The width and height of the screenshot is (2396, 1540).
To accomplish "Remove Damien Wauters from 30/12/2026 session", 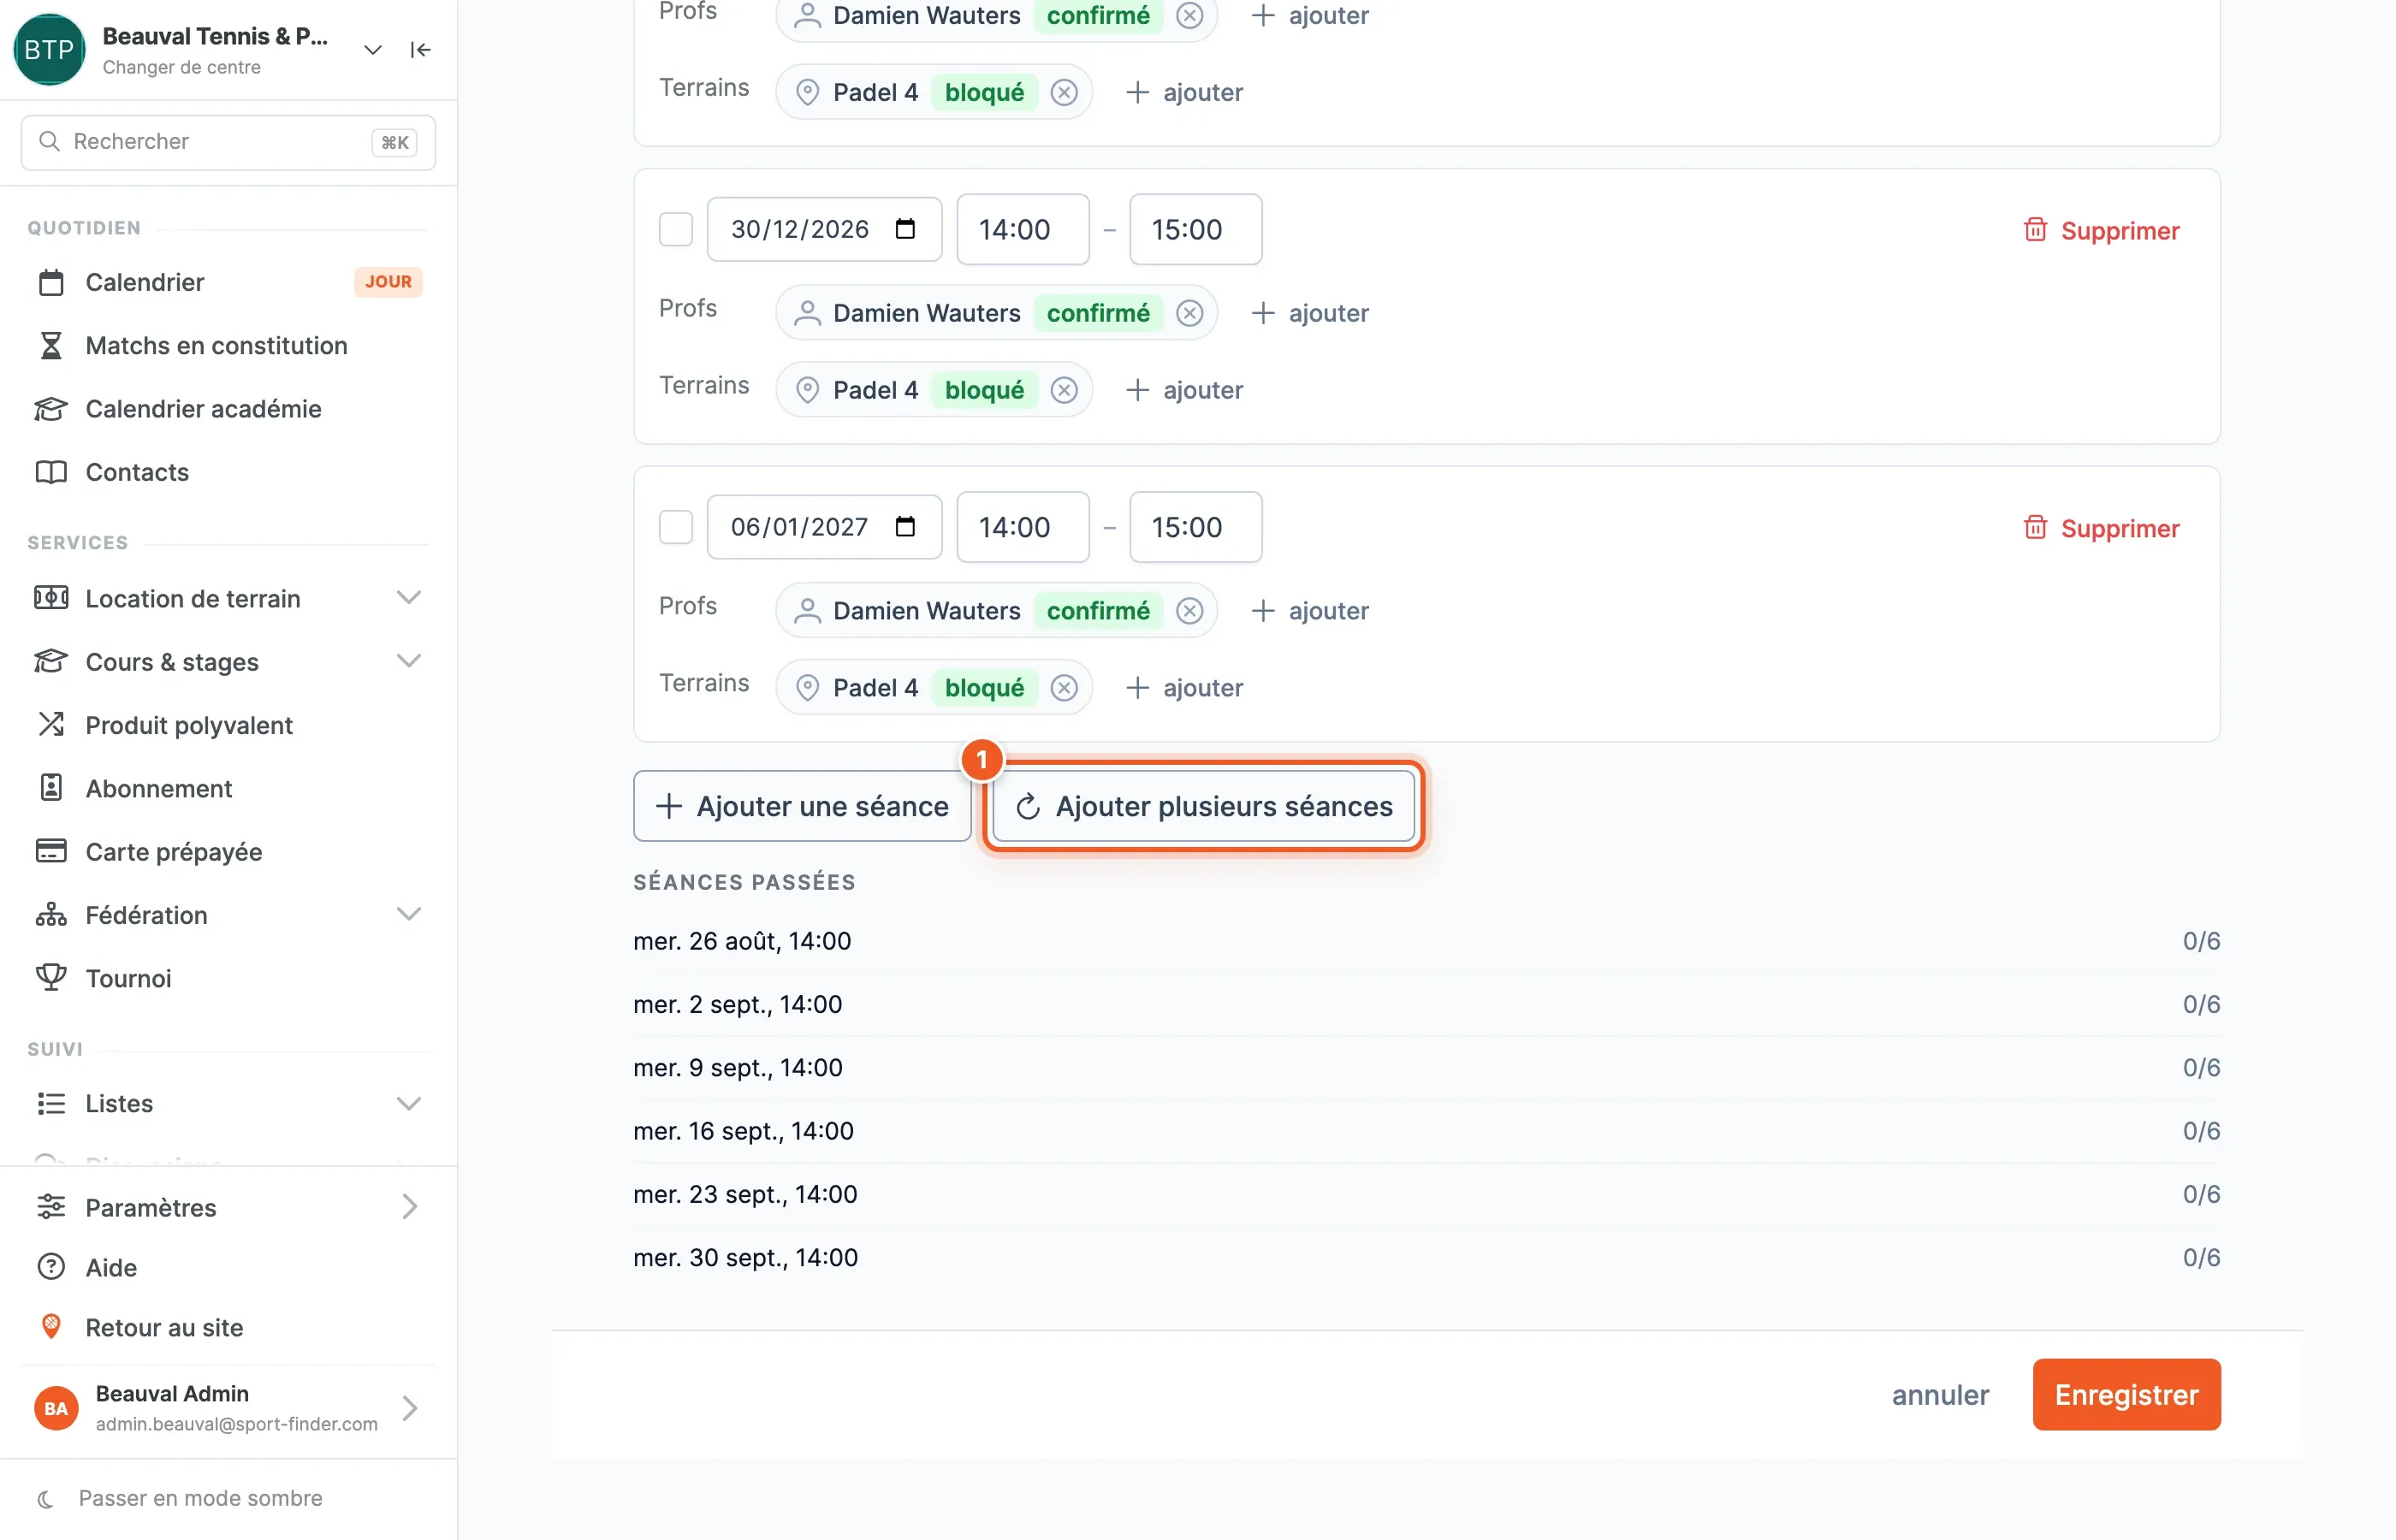I will 1189,313.
